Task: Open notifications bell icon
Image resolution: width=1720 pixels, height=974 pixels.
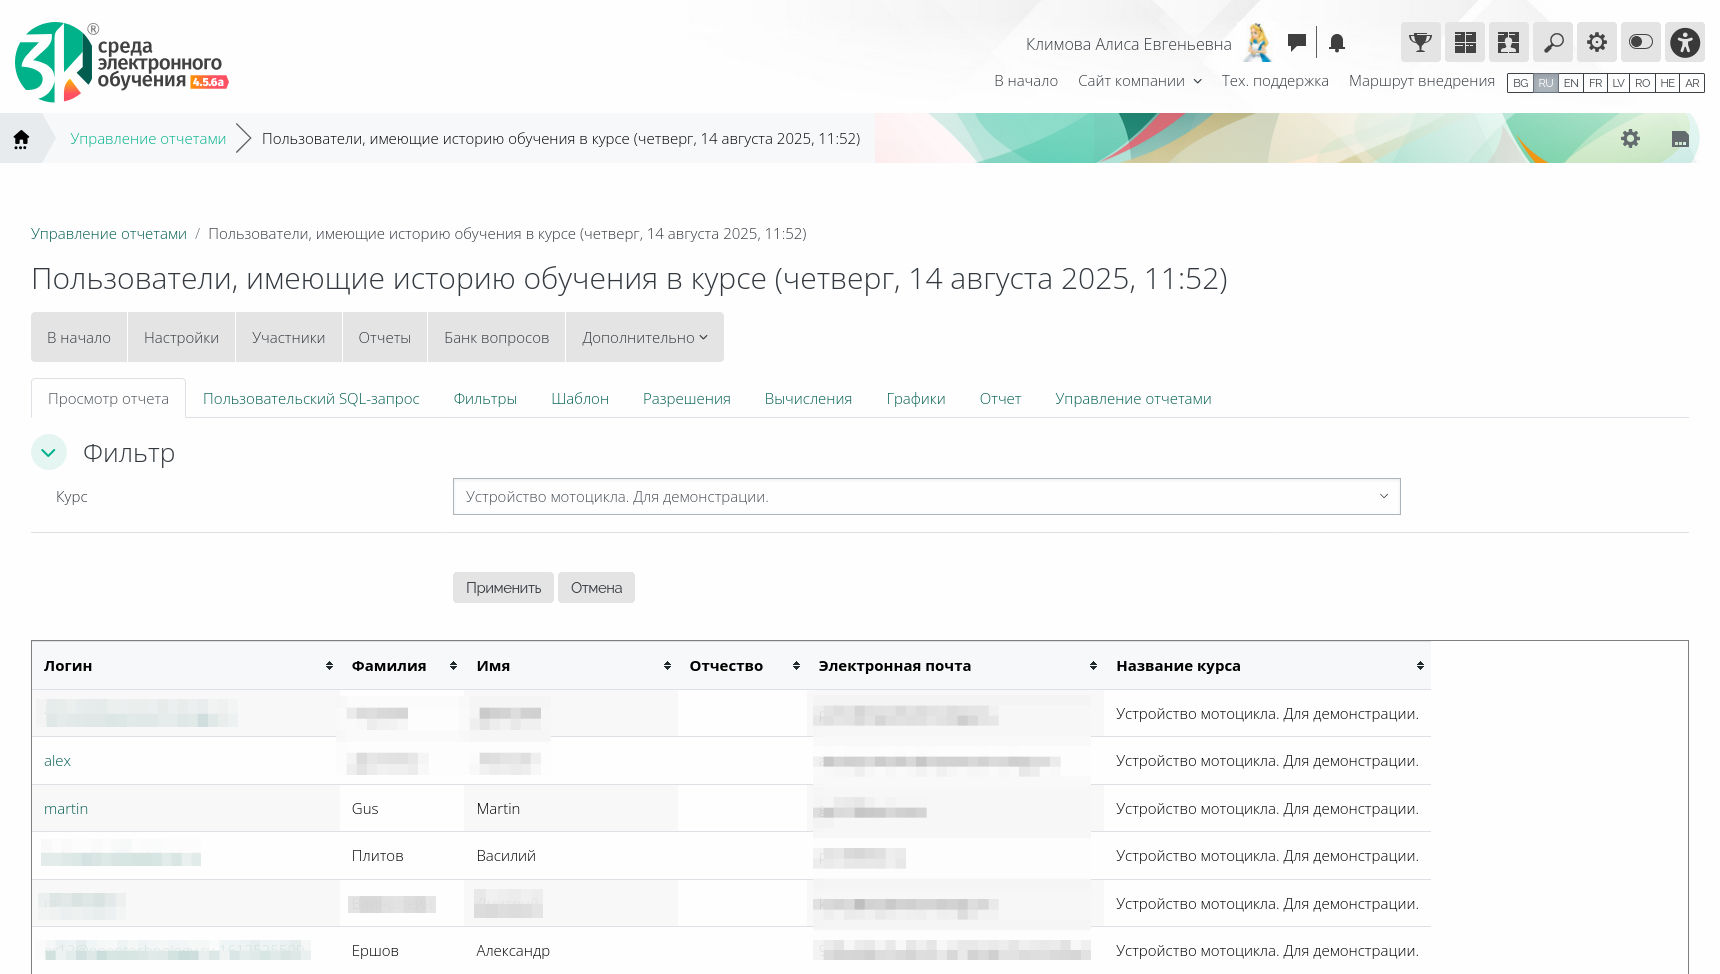Action: (x=1337, y=43)
